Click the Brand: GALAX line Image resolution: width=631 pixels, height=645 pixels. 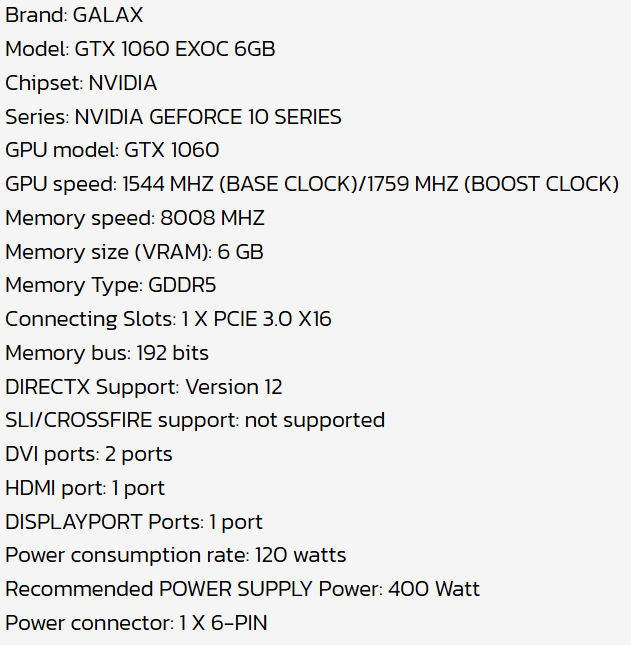[74, 15]
